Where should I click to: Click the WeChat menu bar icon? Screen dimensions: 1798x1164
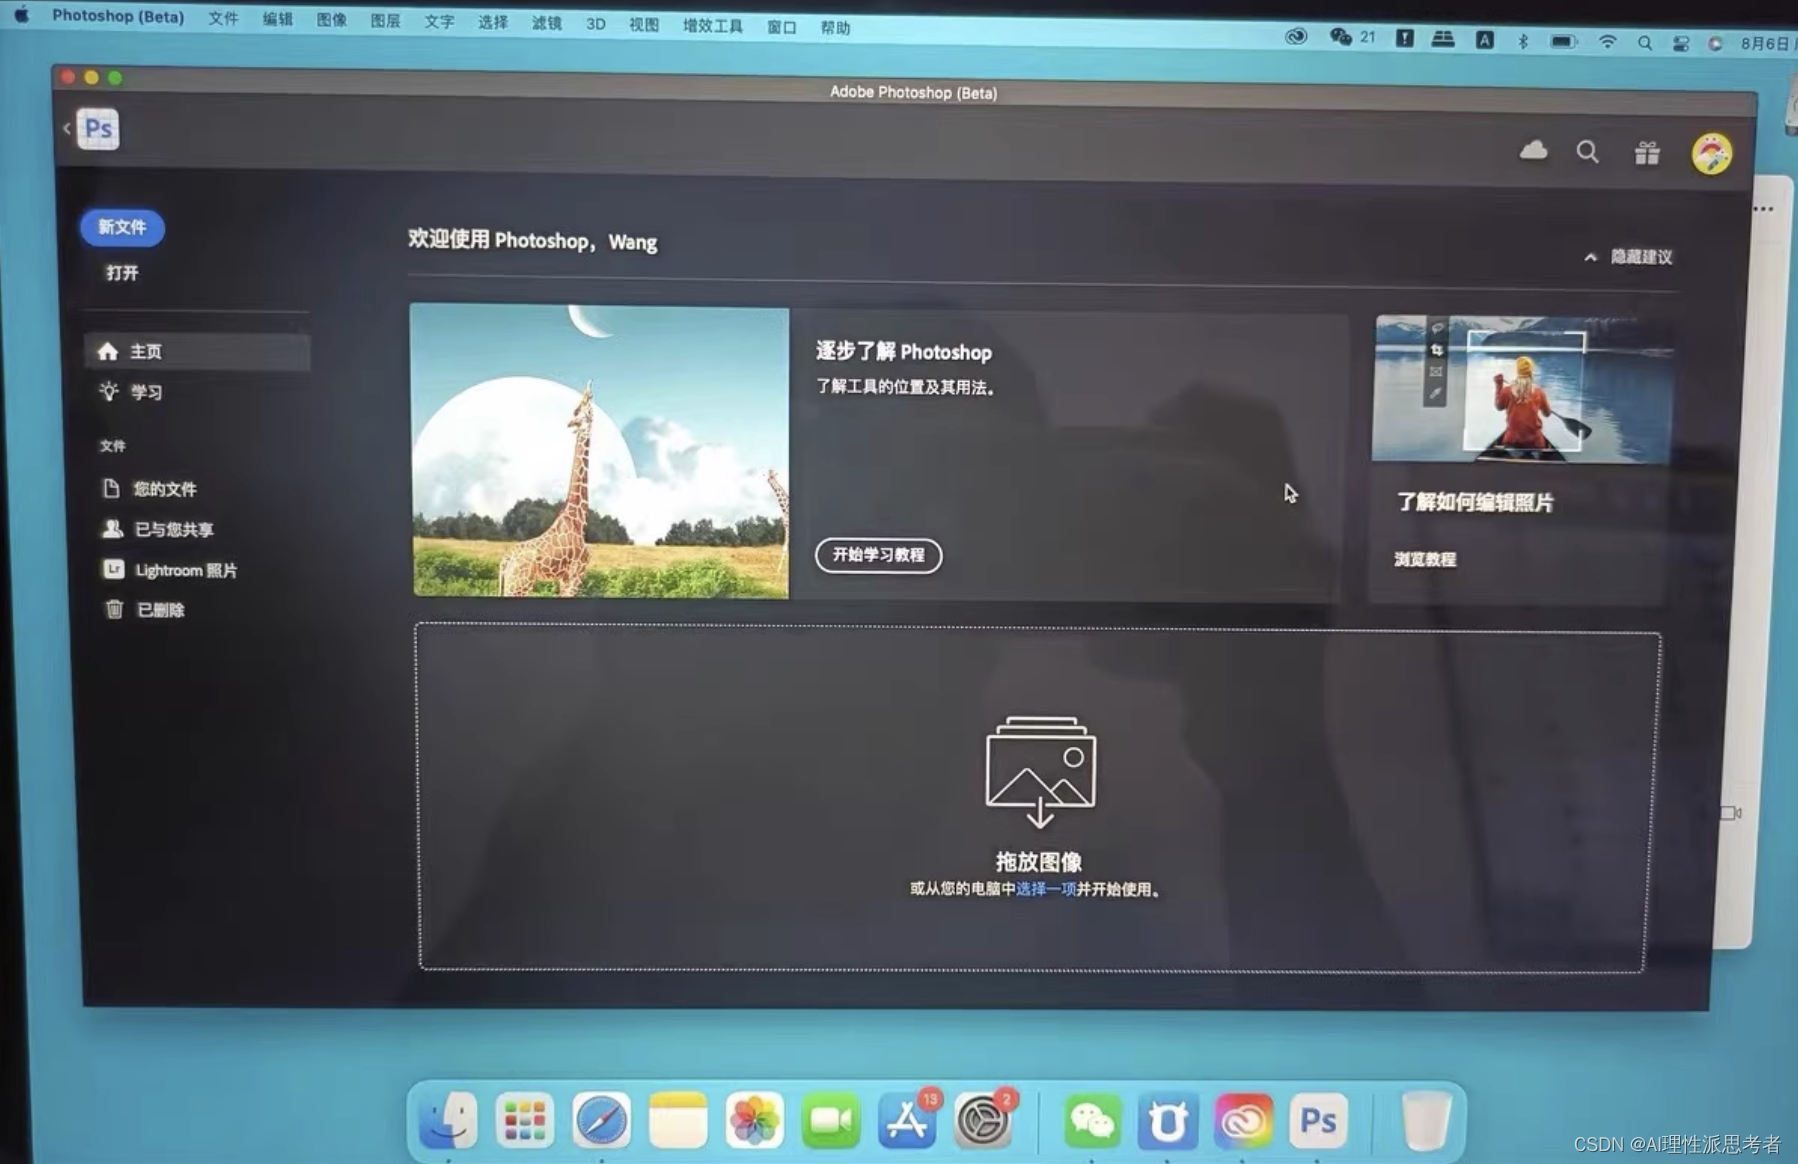coord(1341,37)
